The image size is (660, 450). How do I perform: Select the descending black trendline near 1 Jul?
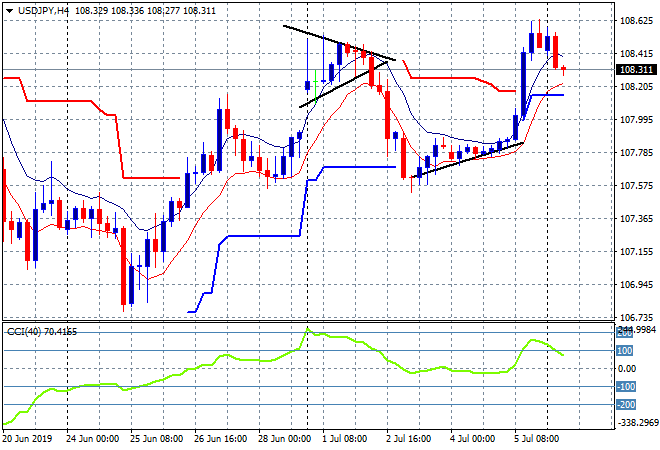coord(339,43)
